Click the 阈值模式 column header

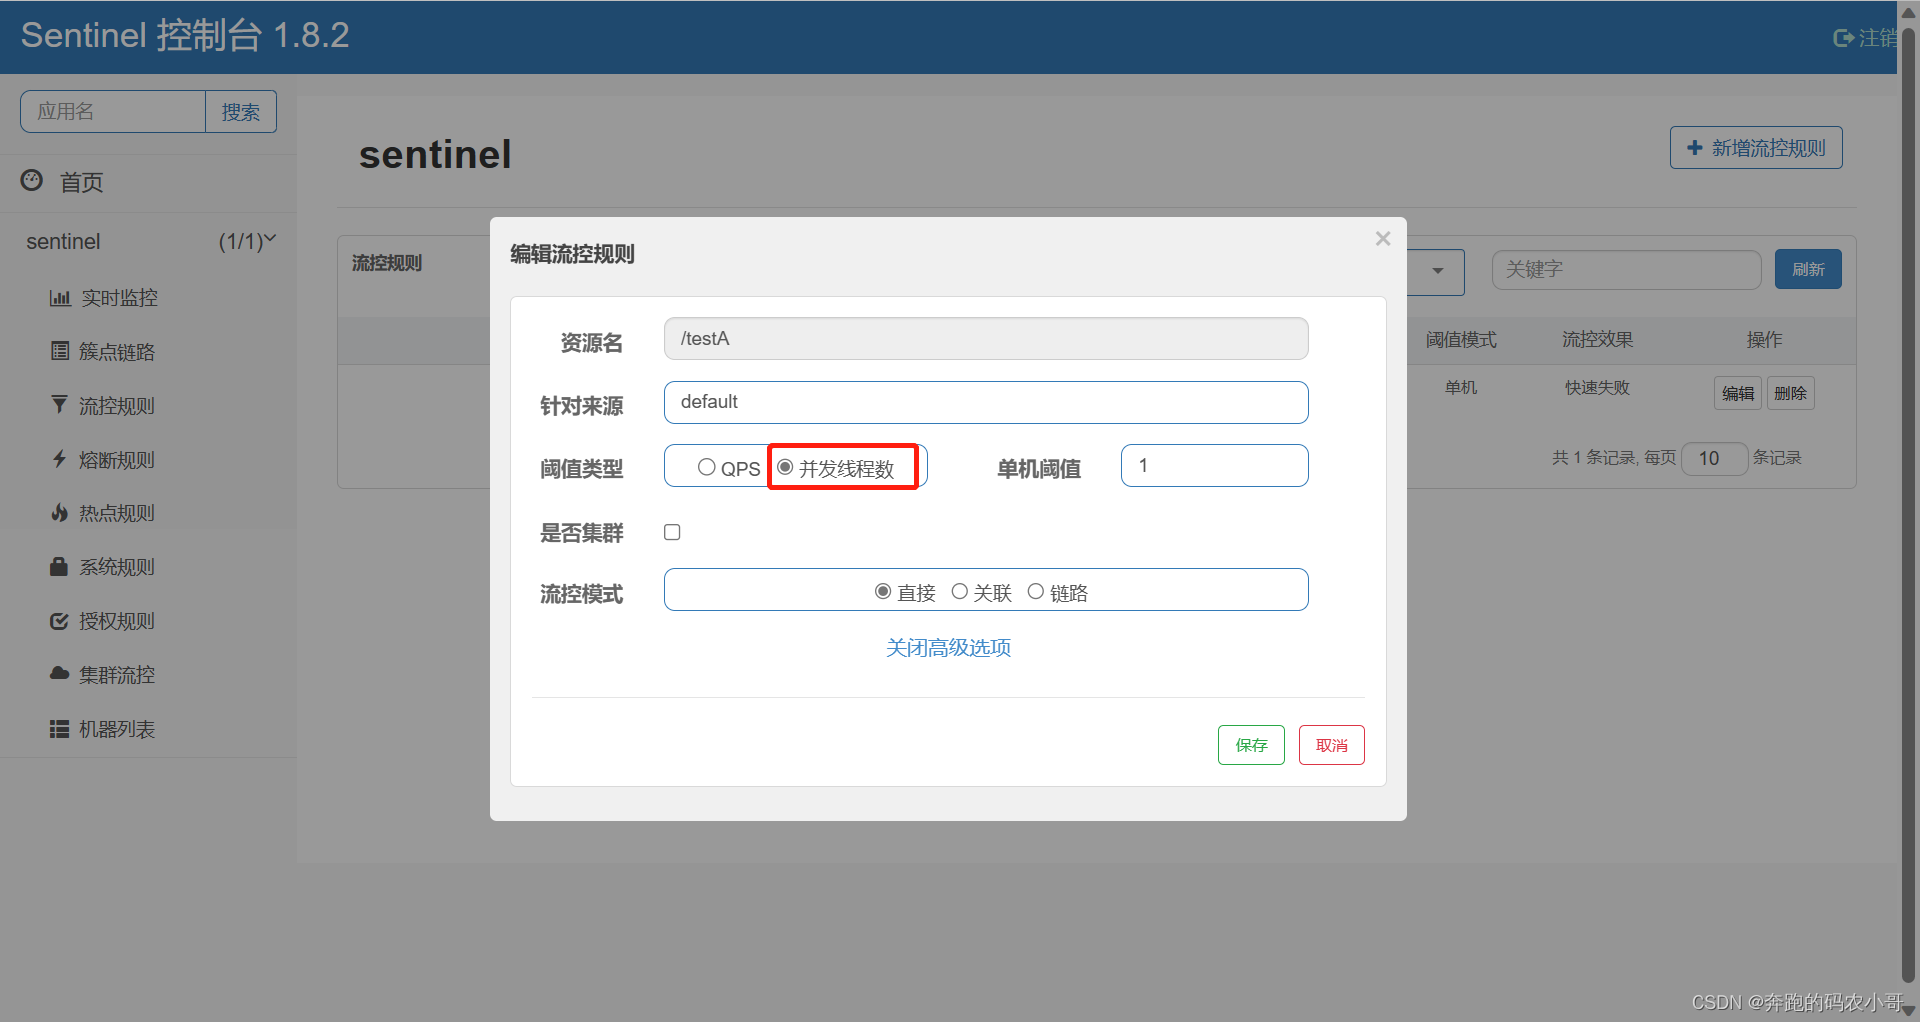[x=1461, y=340]
